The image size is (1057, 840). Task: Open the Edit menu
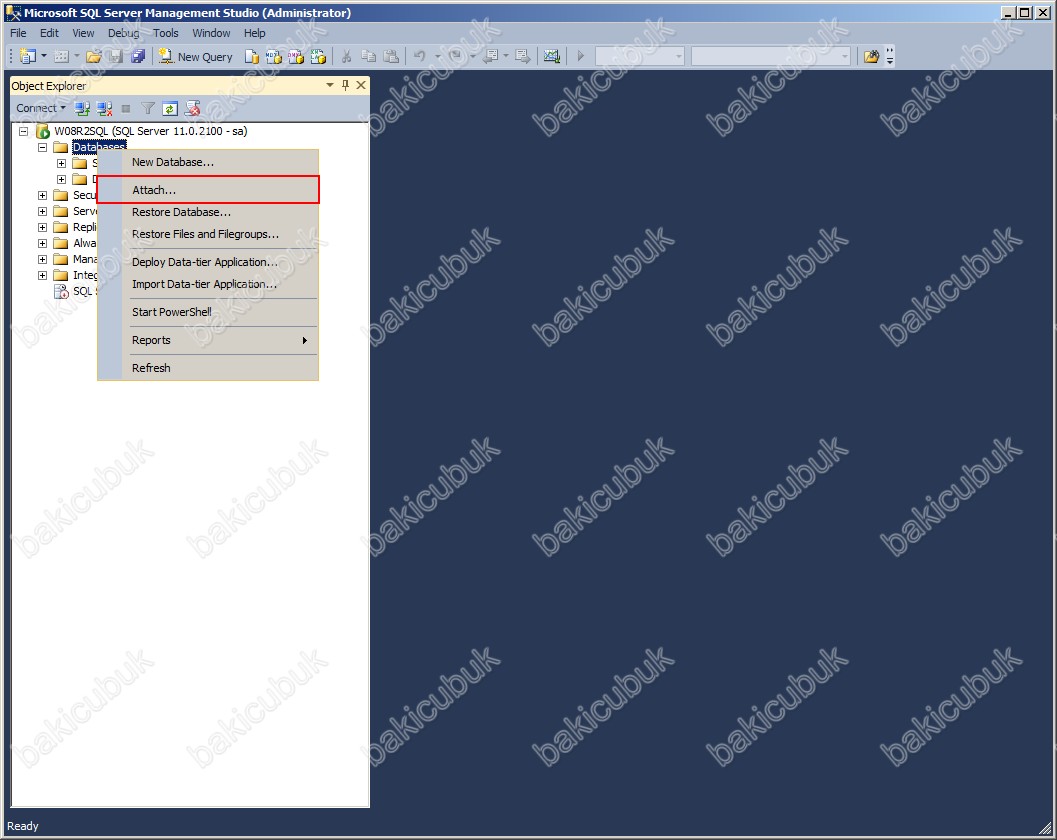pyautogui.click(x=49, y=33)
